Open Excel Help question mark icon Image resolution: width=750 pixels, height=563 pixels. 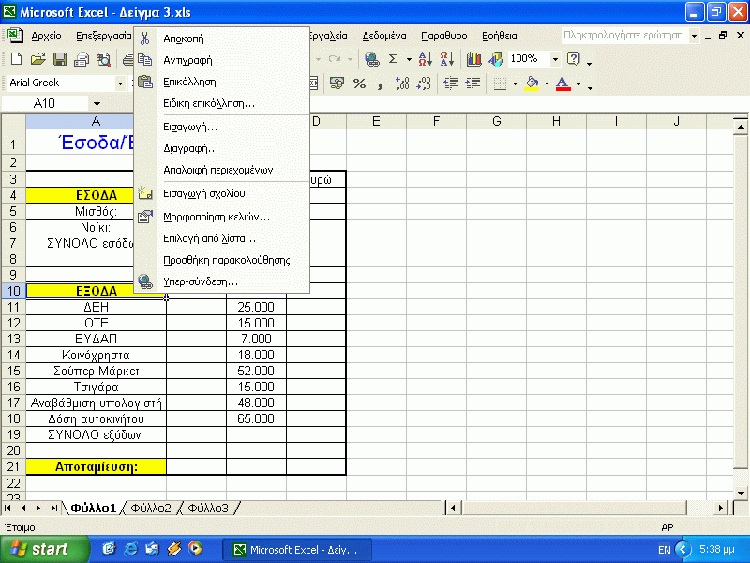[573, 59]
